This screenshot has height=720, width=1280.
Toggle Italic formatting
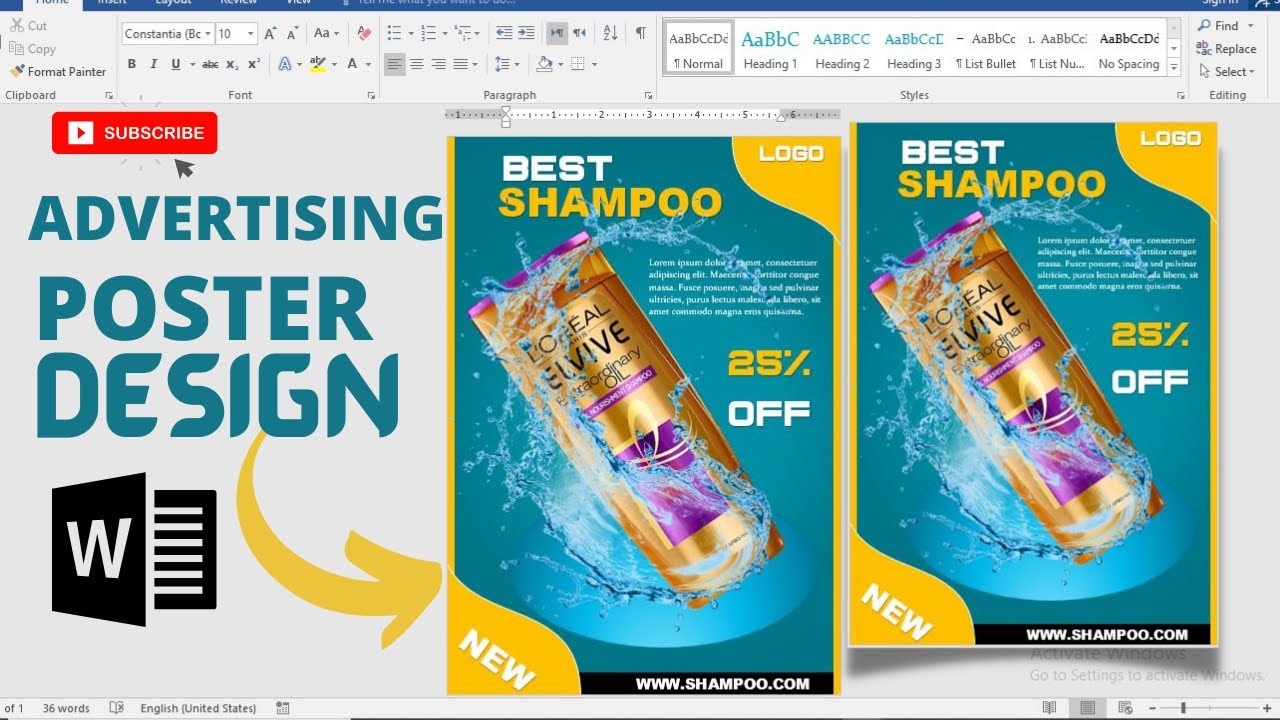[153, 64]
